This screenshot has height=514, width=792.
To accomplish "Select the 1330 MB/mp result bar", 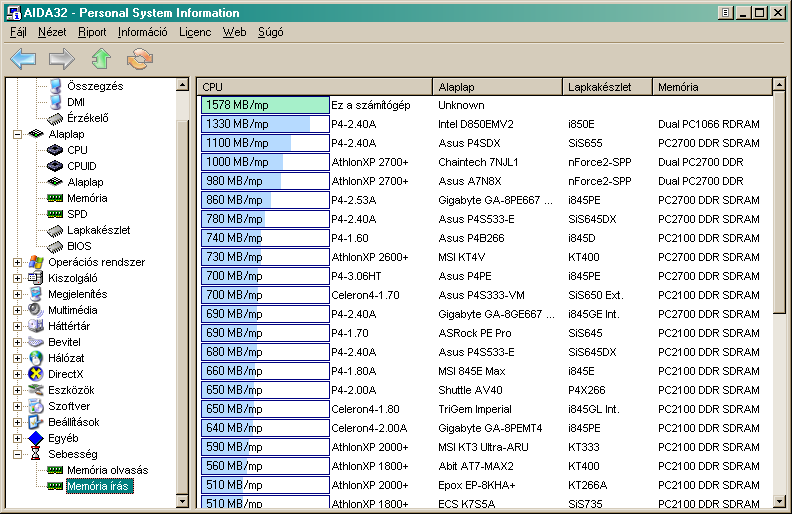I will [x=265, y=124].
